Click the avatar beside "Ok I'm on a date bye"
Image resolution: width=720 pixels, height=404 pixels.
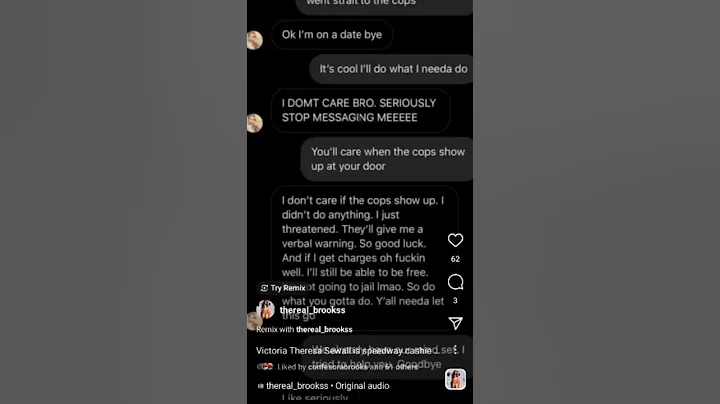point(255,40)
